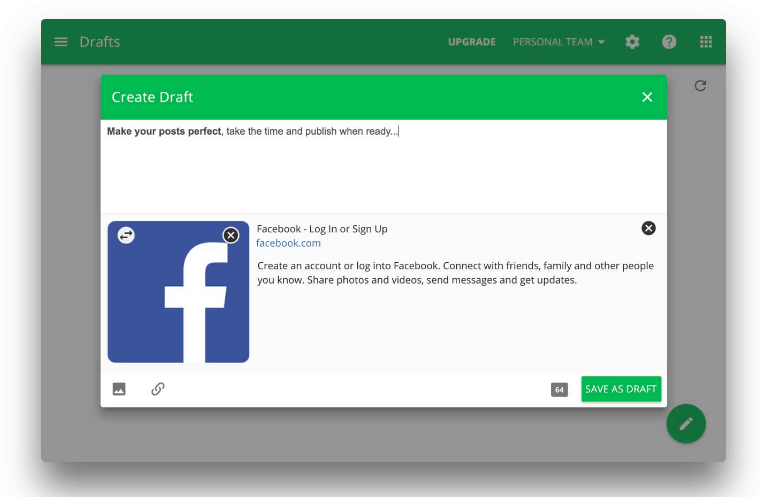Swap the link preview image

tap(126, 235)
